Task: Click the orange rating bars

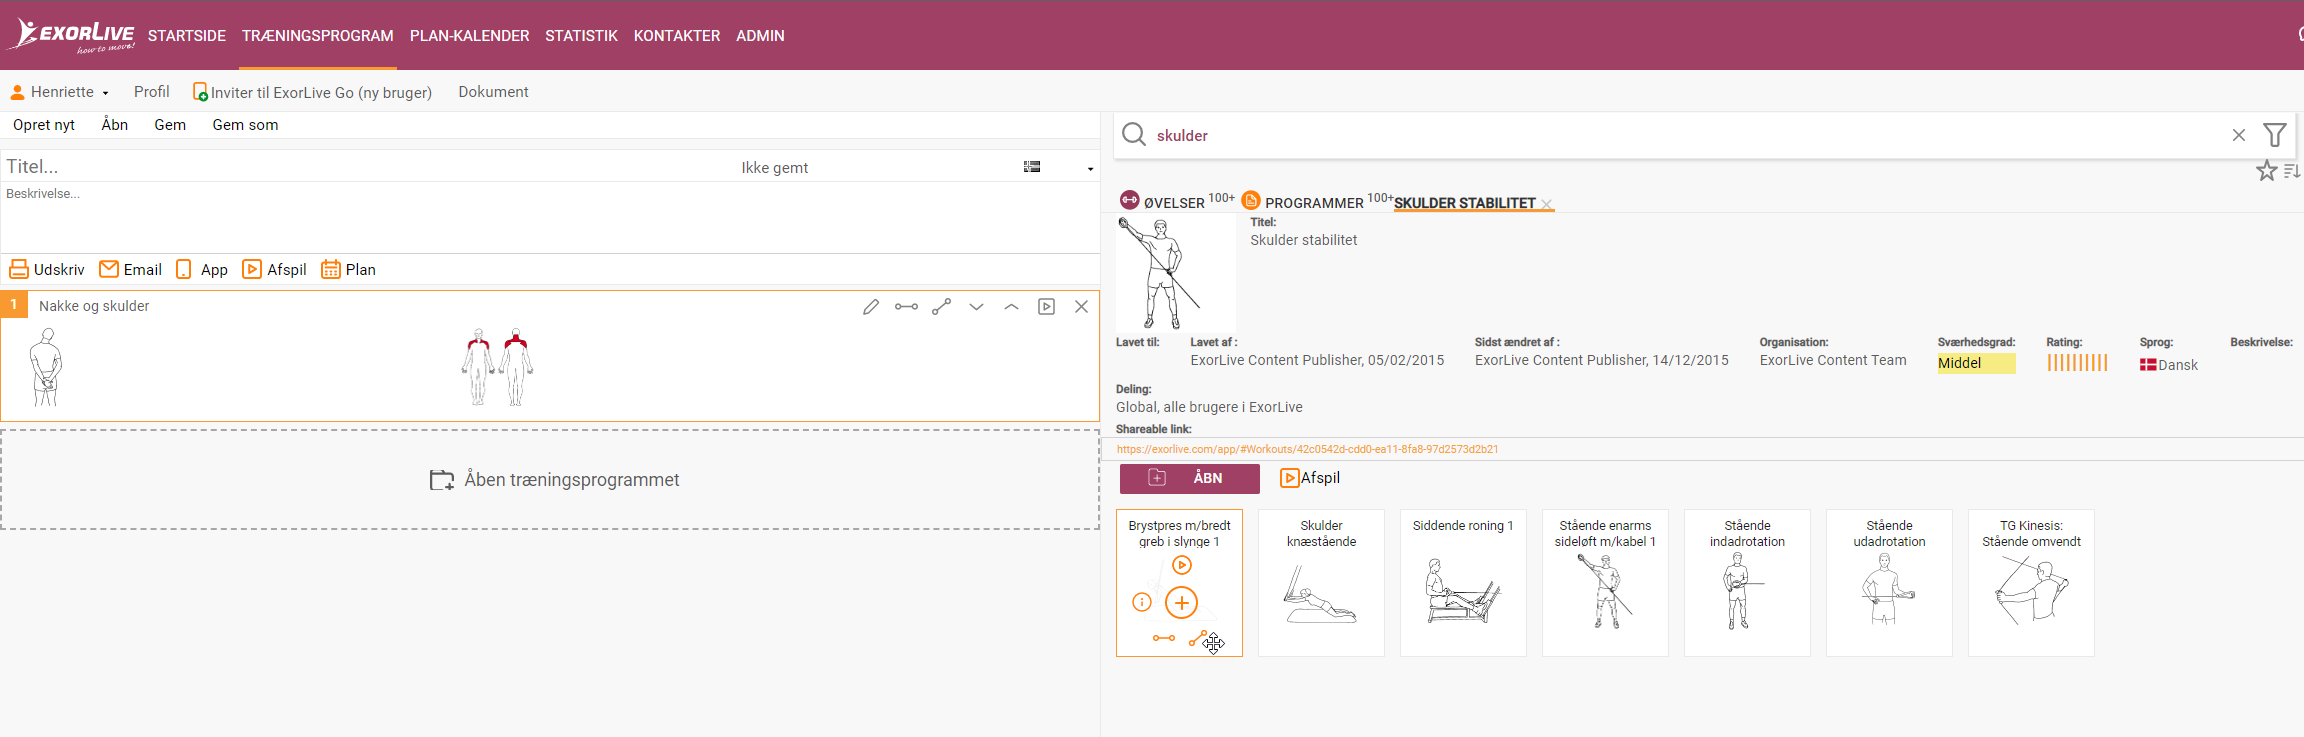Action: click(2077, 363)
